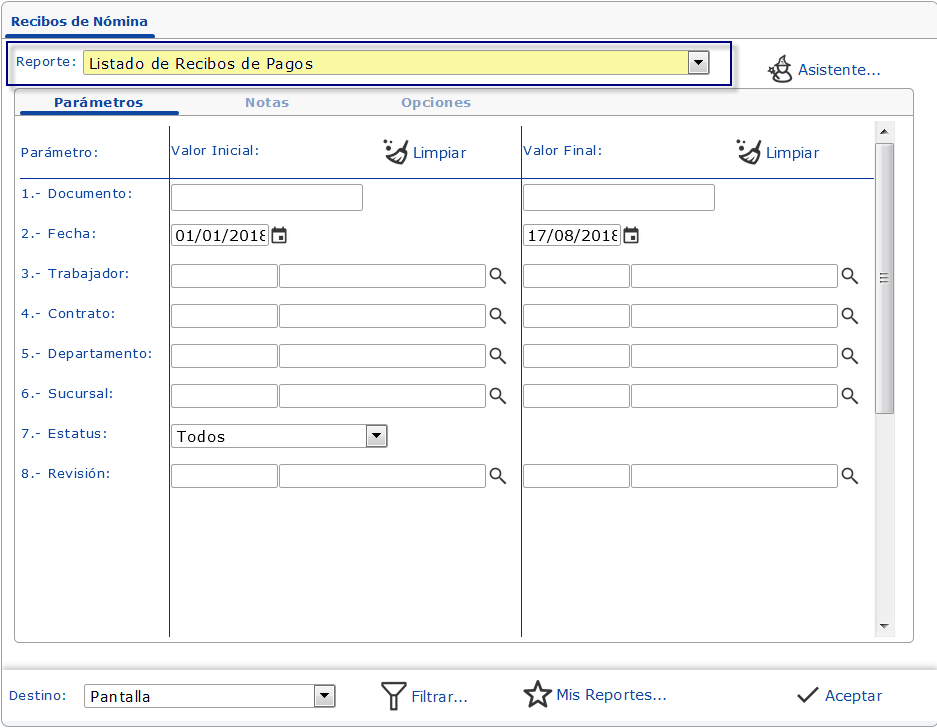The height and width of the screenshot is (728, 937).
Task: Open the Destino dropdown showing Pantalla
Action: point(324,696)
